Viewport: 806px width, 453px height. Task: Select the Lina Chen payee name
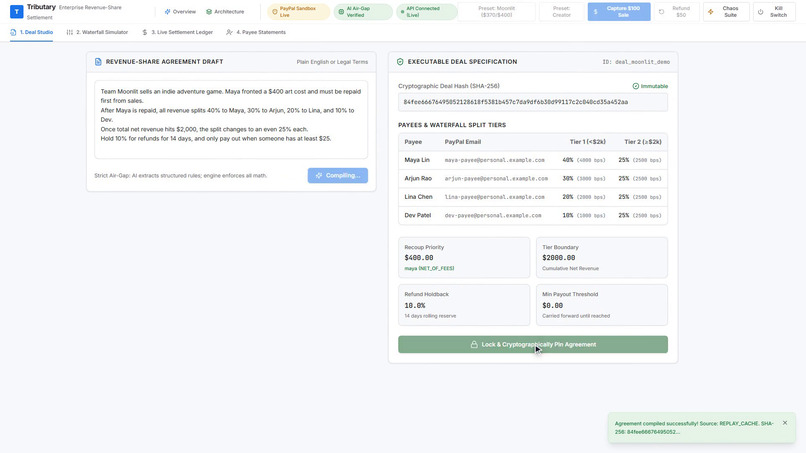coord(418,197)
